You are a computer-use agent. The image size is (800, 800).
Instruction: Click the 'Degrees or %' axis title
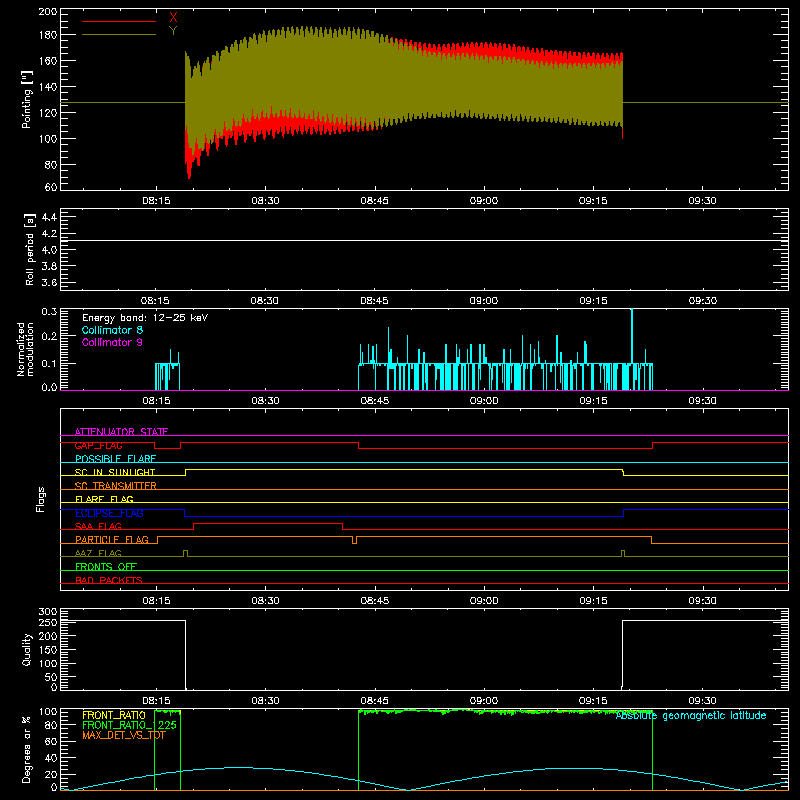tap(27, 749)
